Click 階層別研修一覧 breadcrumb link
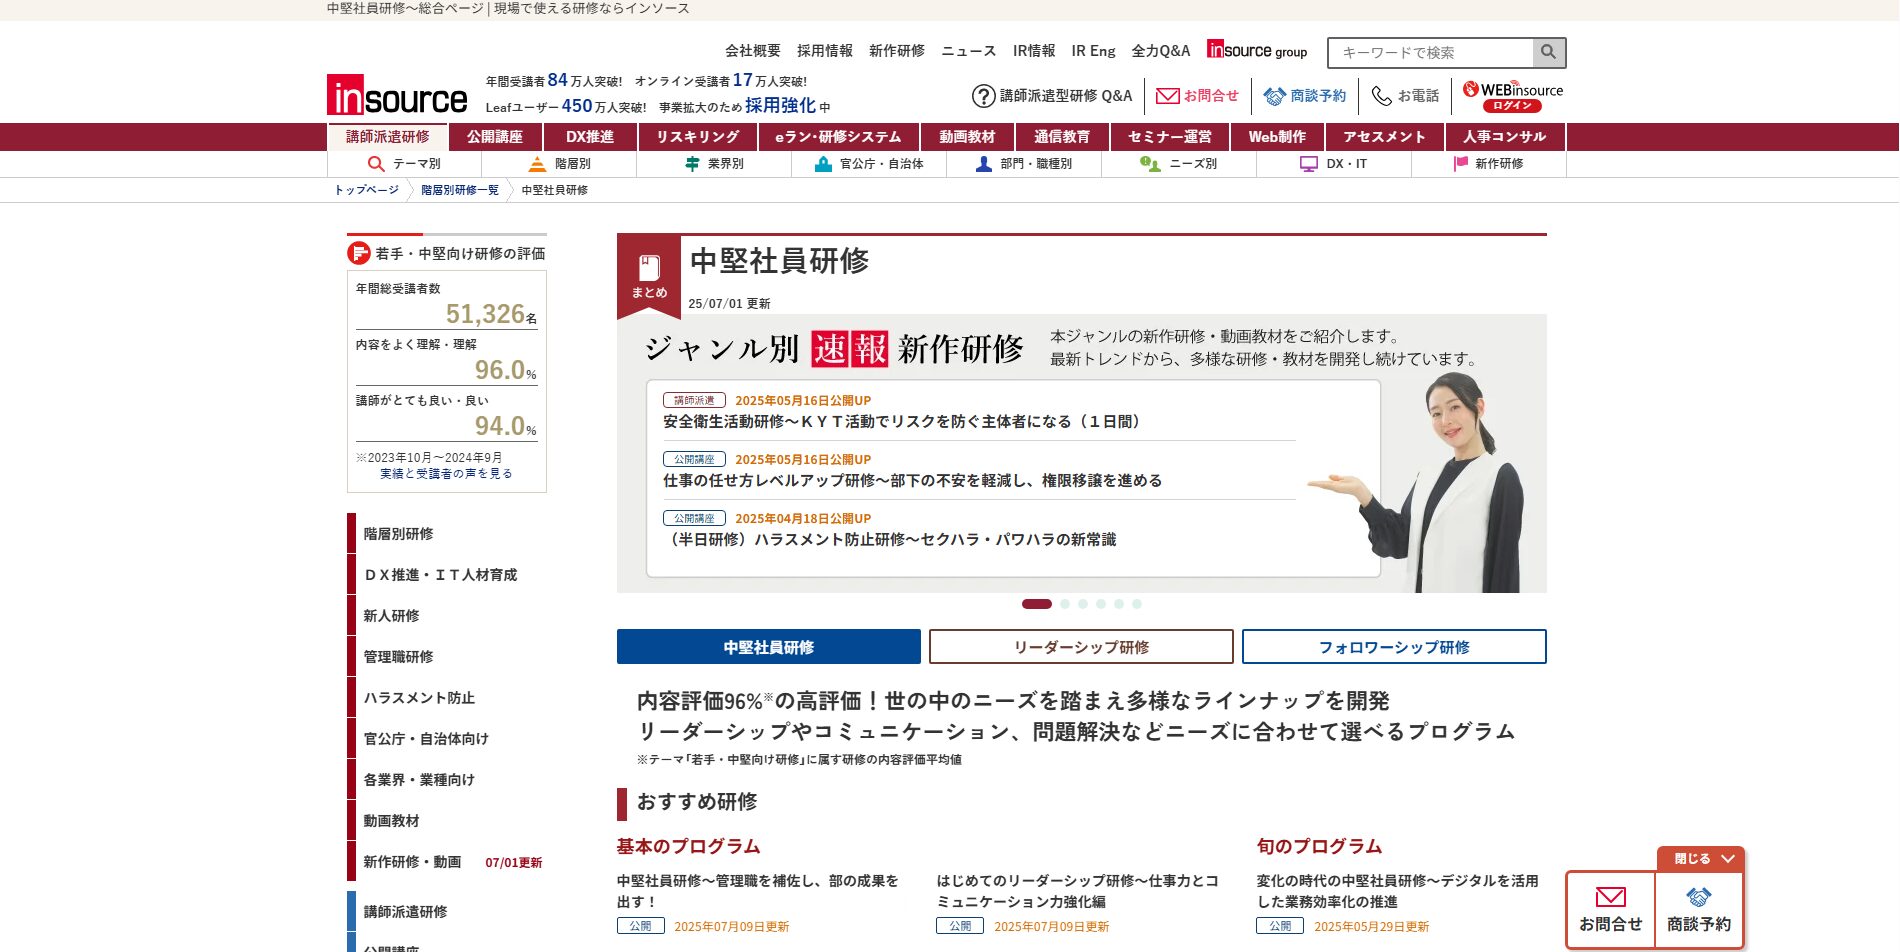The width and height of the screenshot is (1900, 952). (x=459, y=190)
